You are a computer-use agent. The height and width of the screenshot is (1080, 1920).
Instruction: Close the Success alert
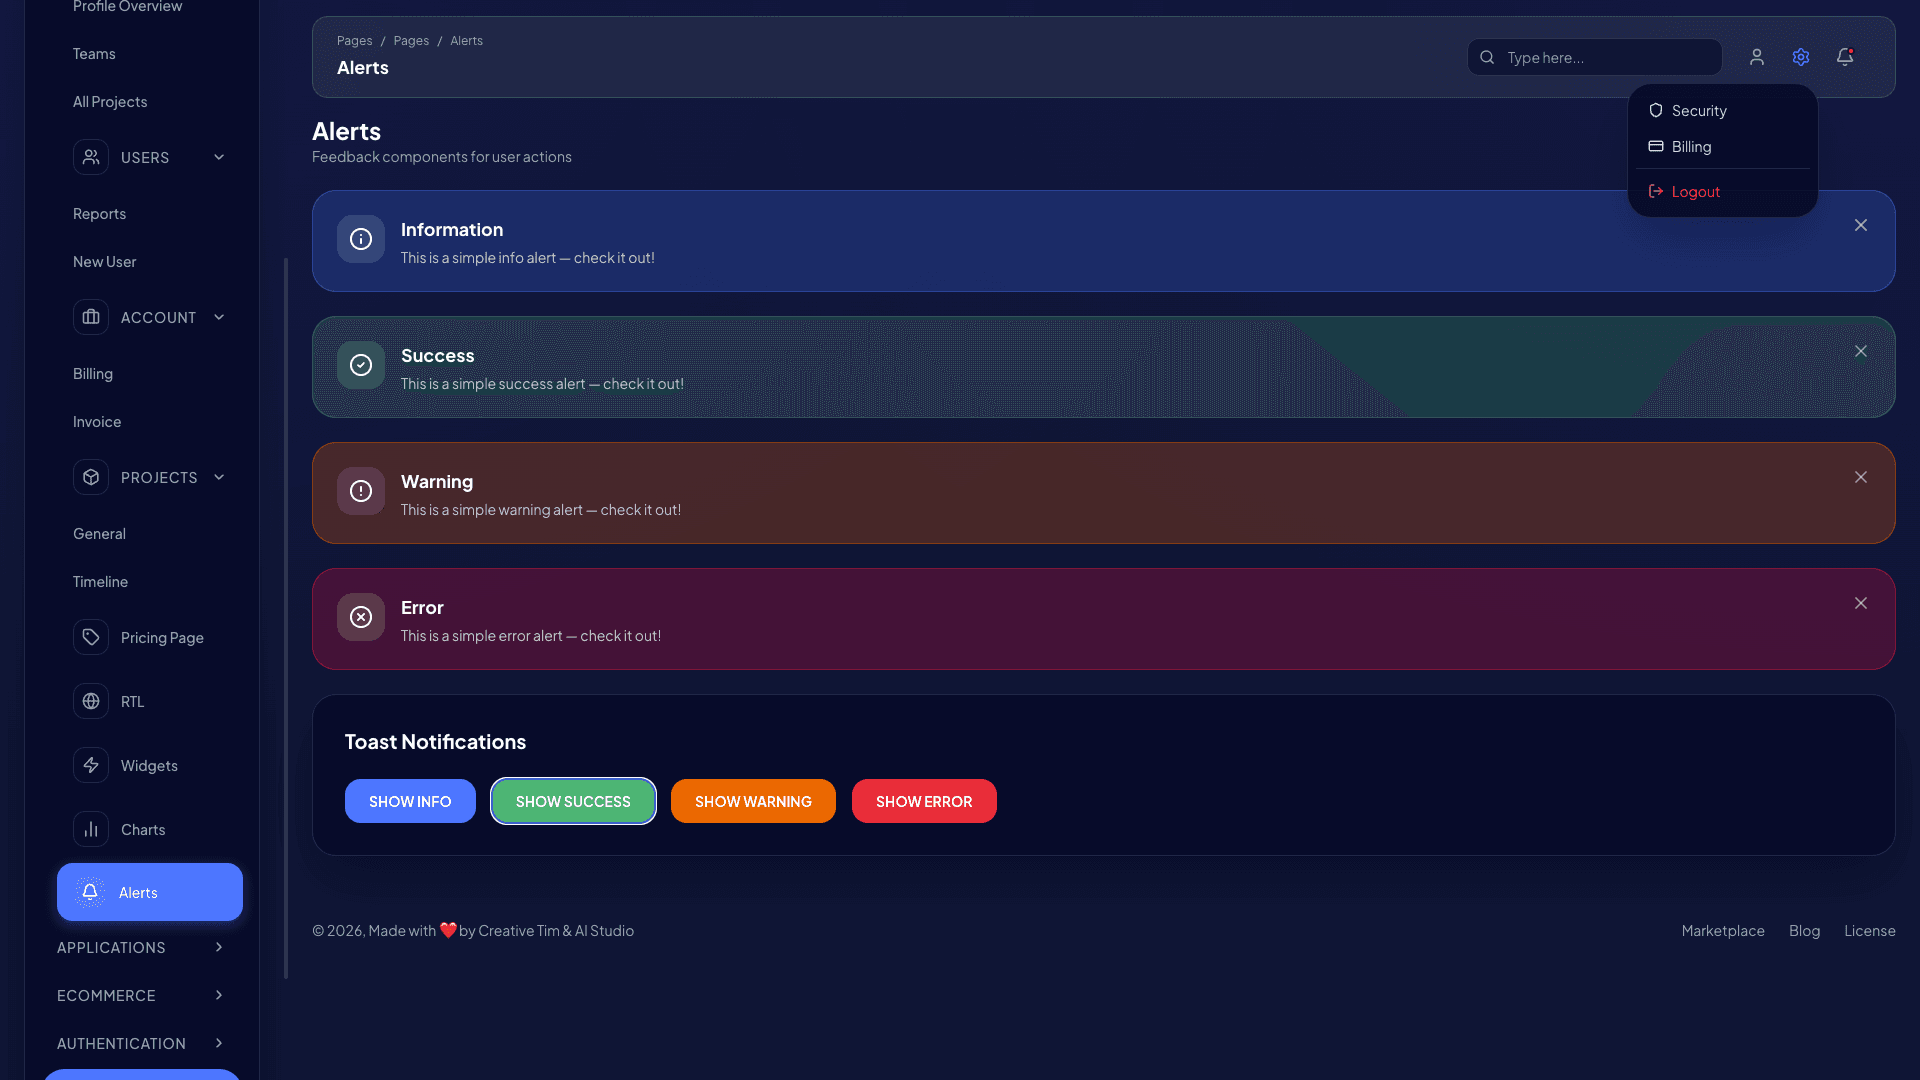pos(1861,351)
